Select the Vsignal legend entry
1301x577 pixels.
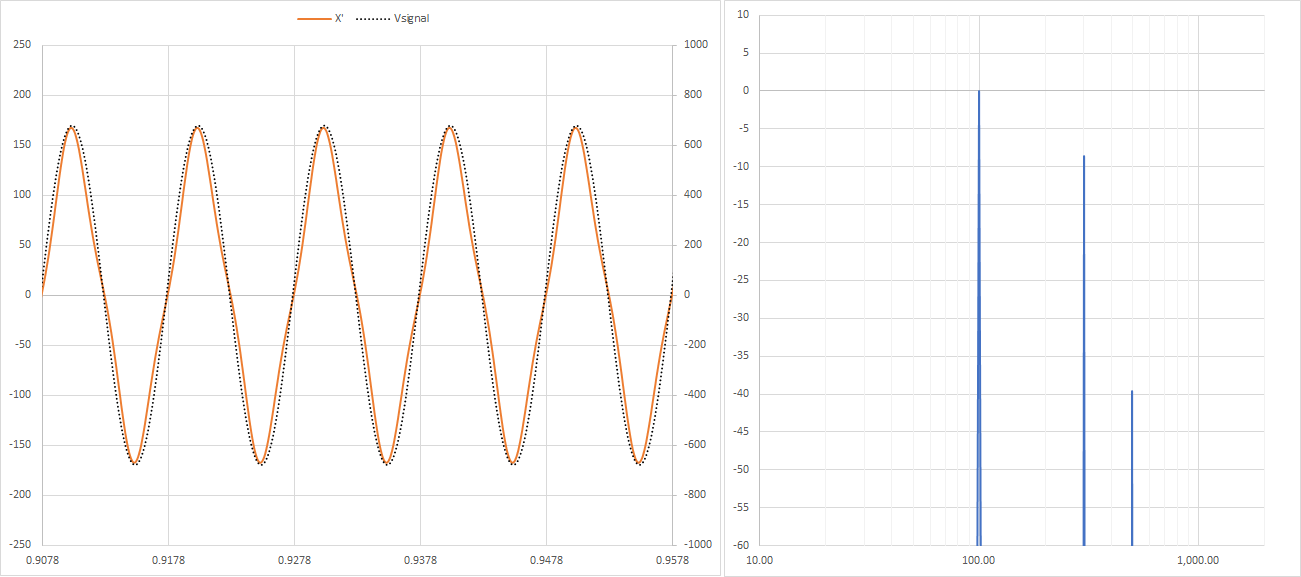click(392, 19)
